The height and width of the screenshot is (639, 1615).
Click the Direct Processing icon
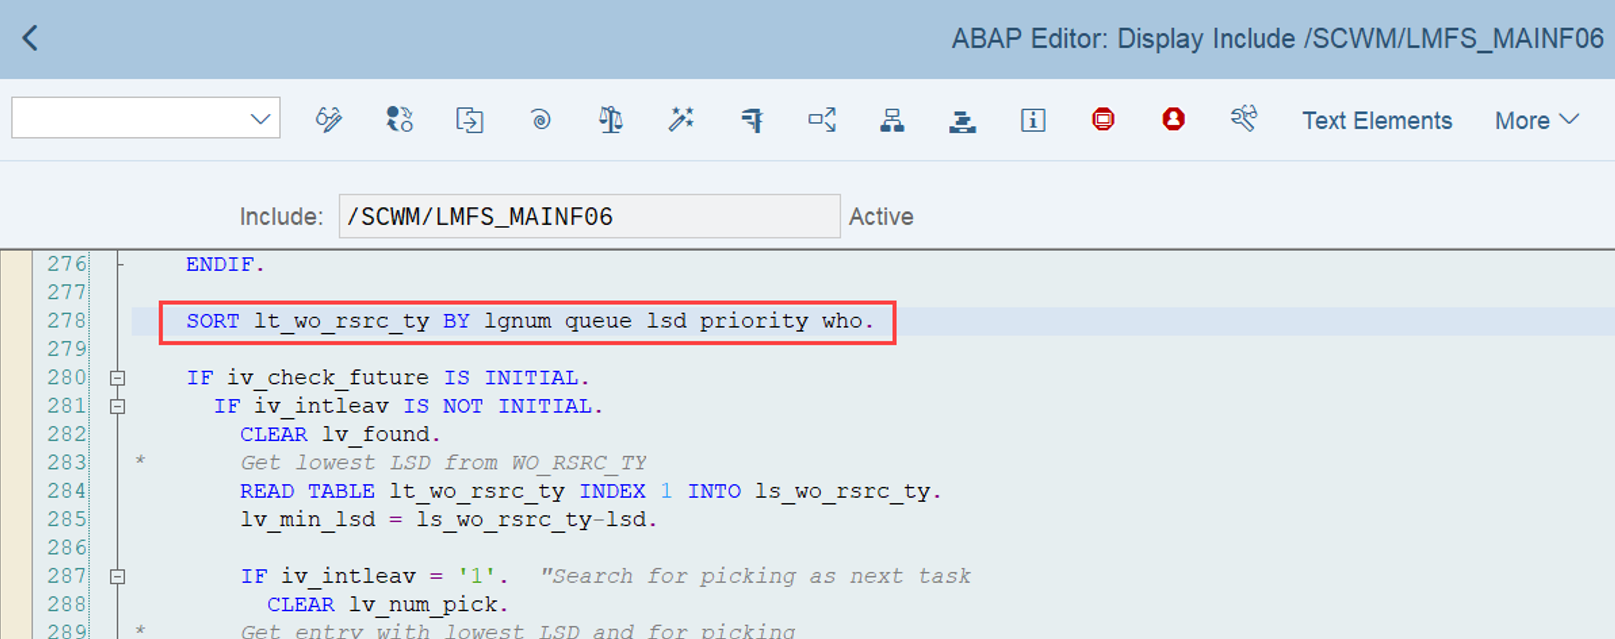[x=752, y=120]
